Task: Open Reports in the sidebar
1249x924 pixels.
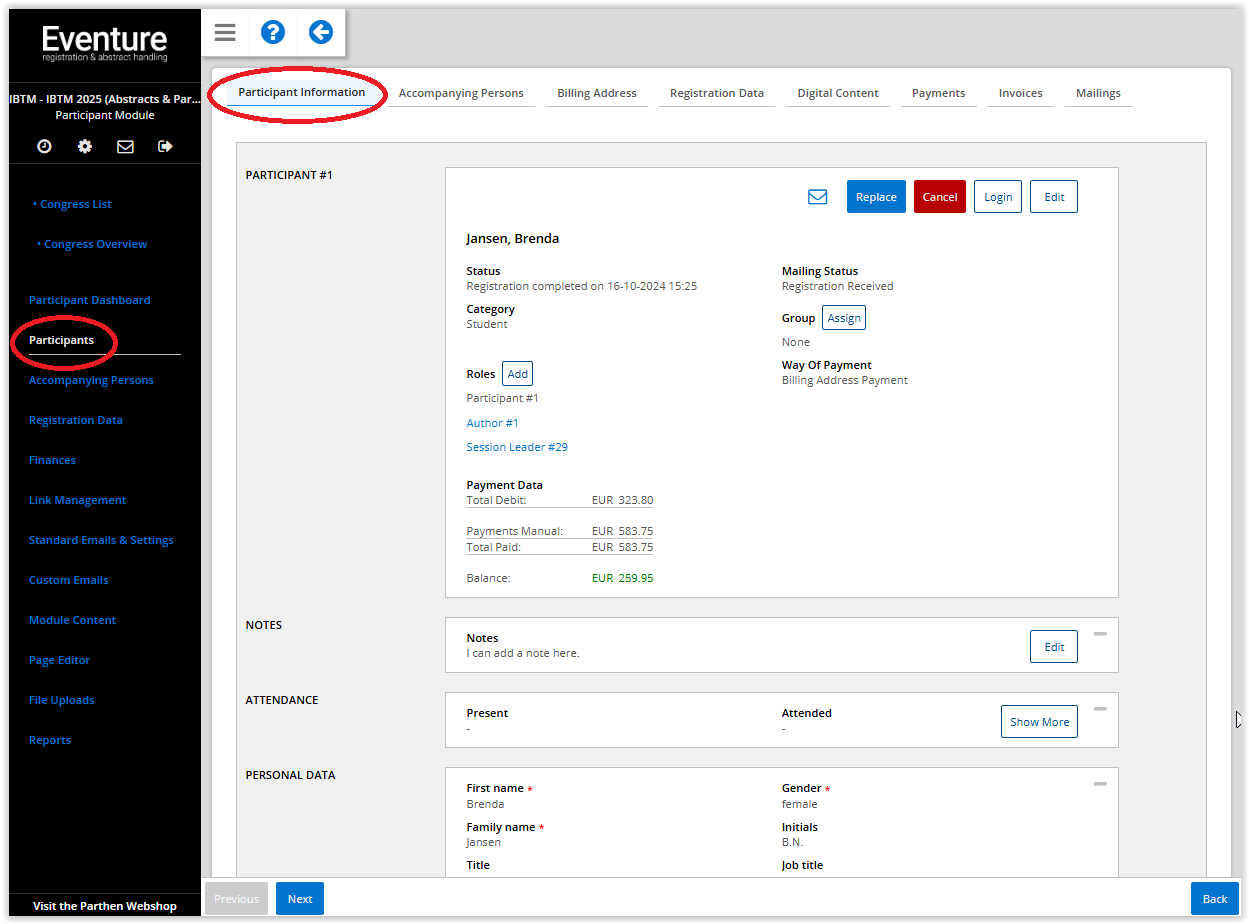Action: [50, 740]
